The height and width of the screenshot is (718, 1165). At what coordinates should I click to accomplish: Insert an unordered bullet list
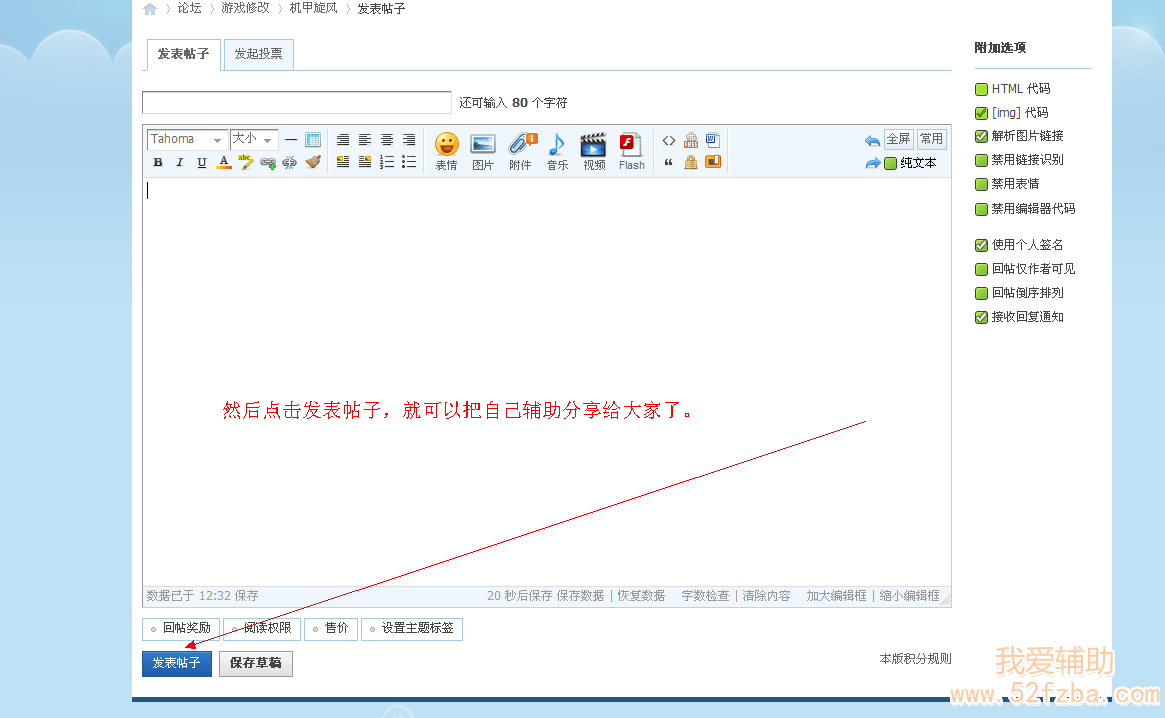[409, 162]
